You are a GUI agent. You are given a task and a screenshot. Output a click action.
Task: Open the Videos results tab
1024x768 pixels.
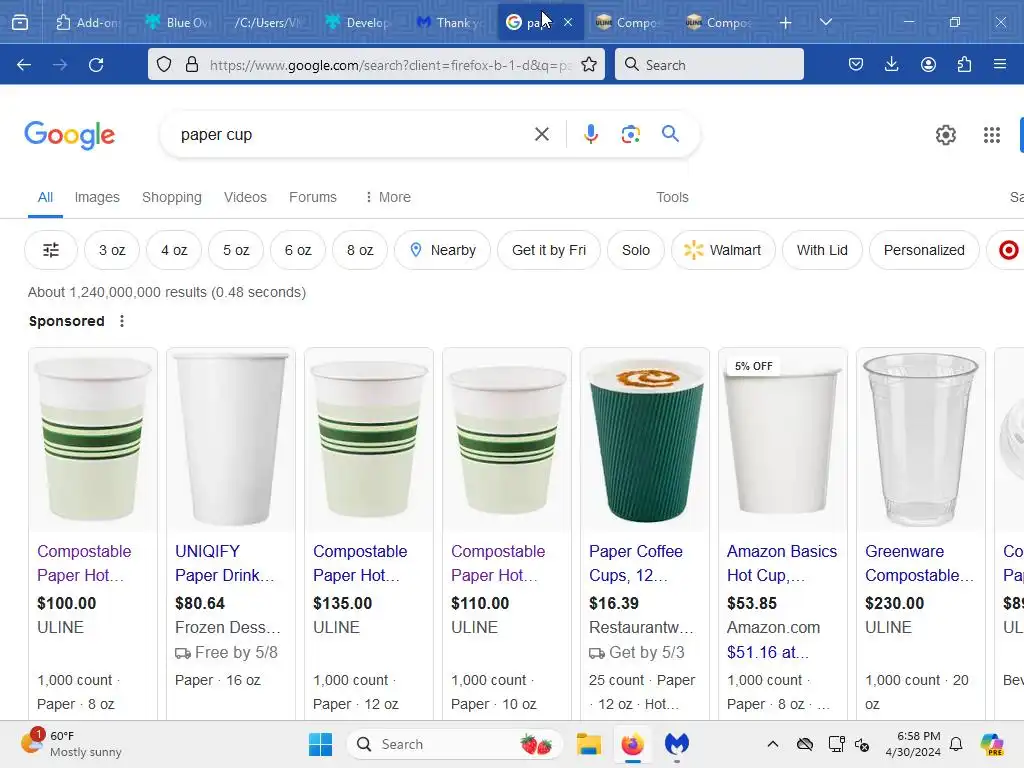(x=245, y=197)
